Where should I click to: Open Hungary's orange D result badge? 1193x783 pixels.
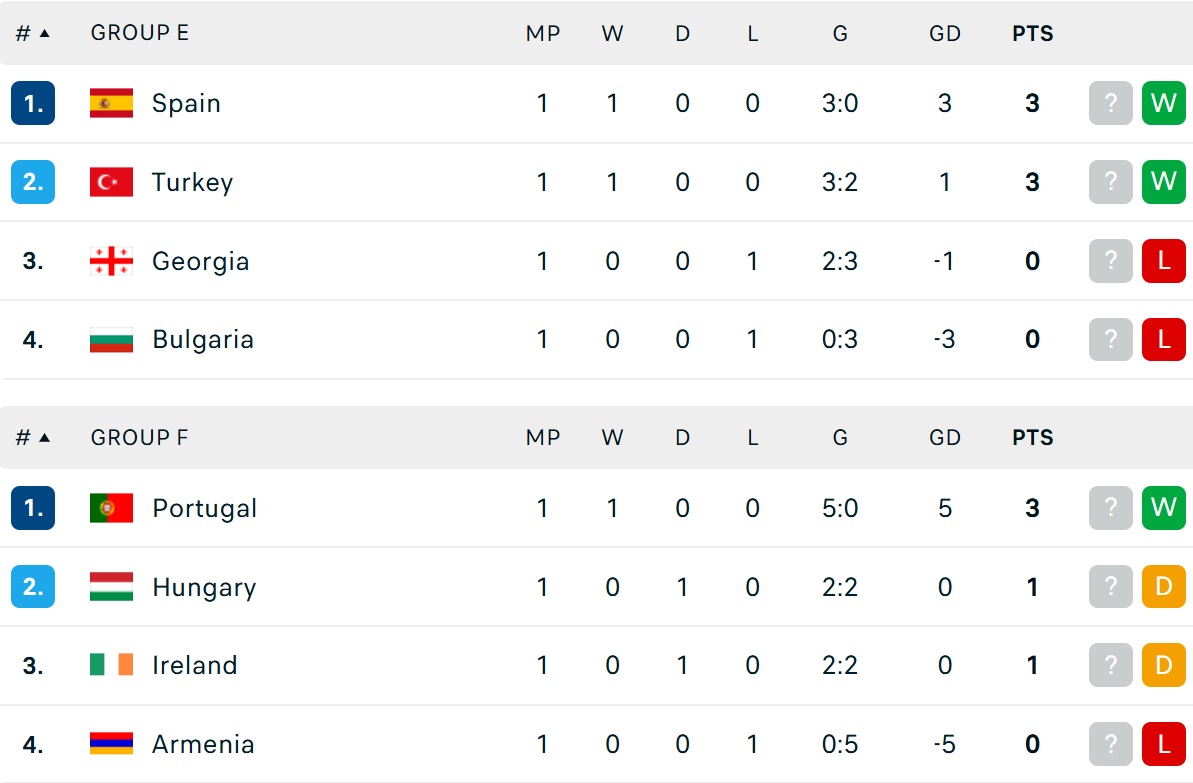pyautogui.click(x=1163, y=587)
